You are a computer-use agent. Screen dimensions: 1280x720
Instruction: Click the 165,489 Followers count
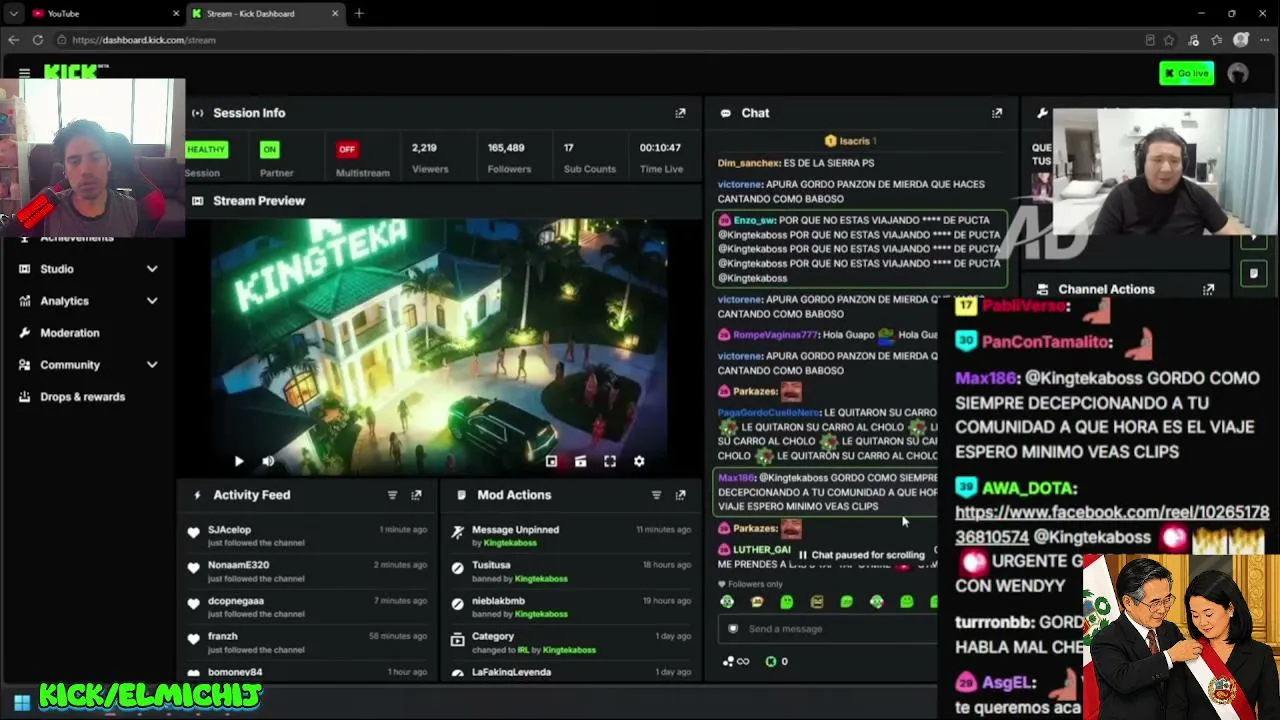point(506,148)
